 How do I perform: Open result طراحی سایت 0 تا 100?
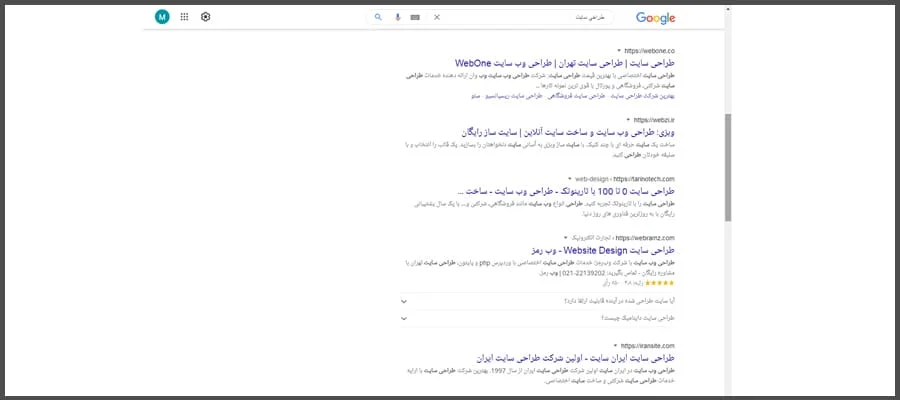[x=566, y=191]
